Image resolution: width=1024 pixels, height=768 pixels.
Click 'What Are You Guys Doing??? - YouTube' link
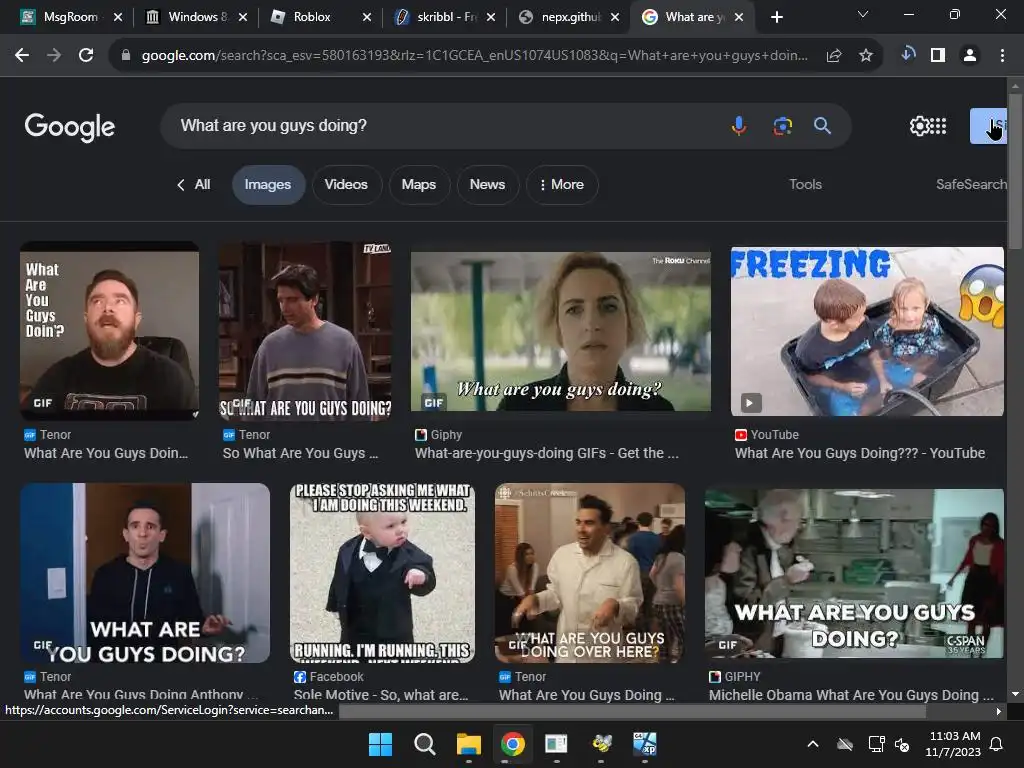[860, 453]
